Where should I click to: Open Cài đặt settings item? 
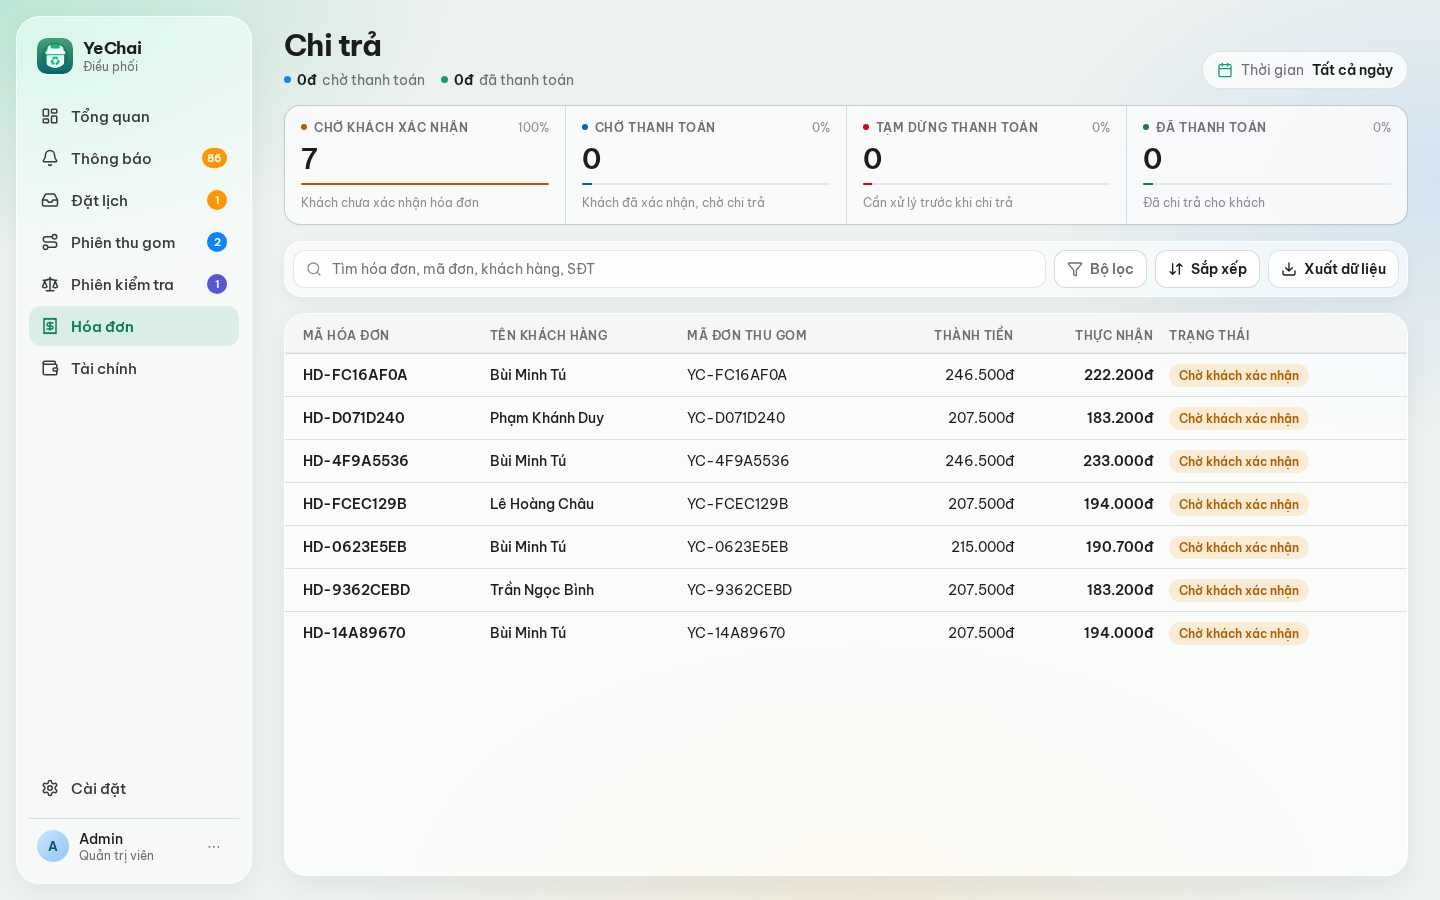coord(134,788)
